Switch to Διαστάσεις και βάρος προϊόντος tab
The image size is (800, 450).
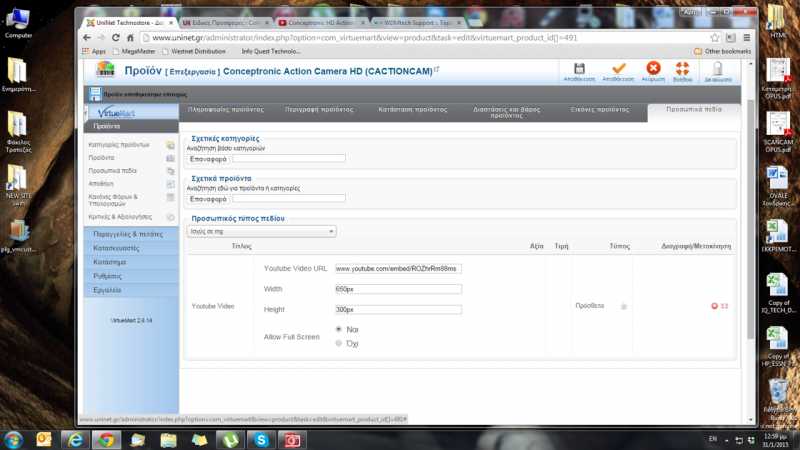point(506,112)
